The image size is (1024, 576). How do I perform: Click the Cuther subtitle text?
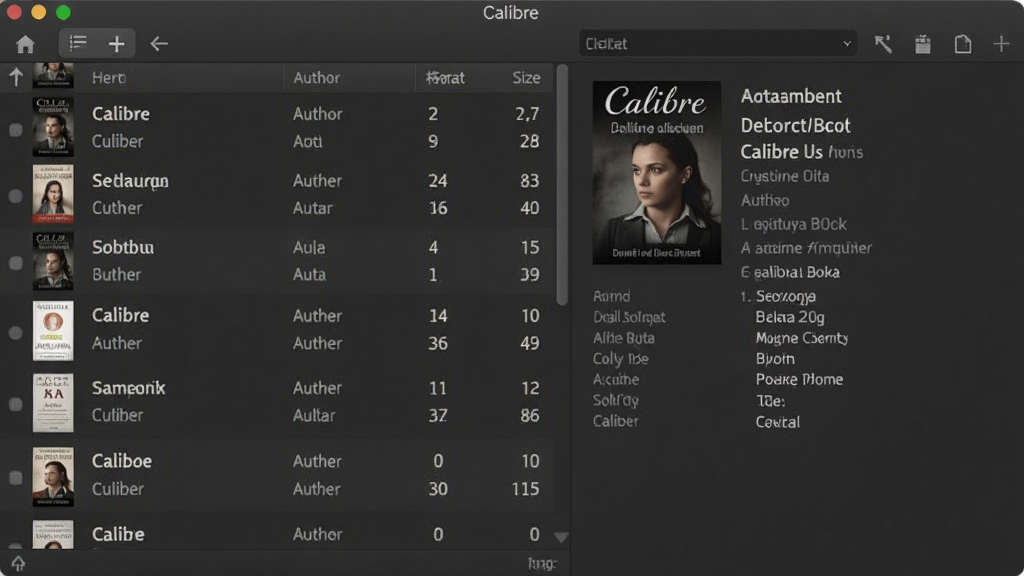(116, 208)
